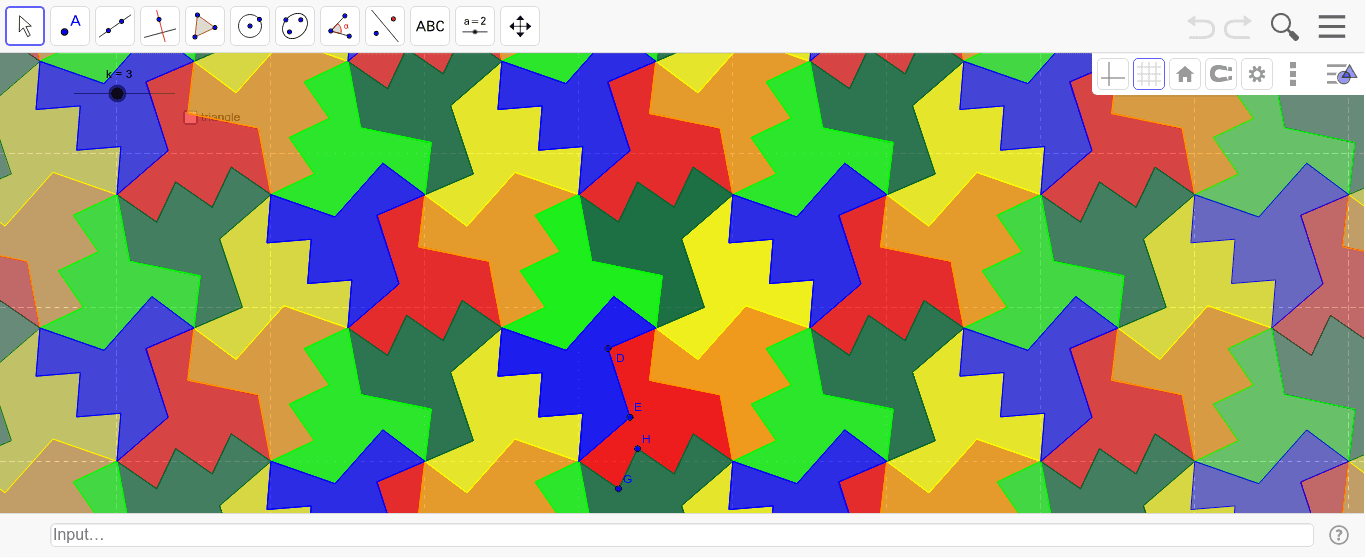Toggle the triangle checkbox
Viewport: 1366px width, 558px height.
pos(190,118)
